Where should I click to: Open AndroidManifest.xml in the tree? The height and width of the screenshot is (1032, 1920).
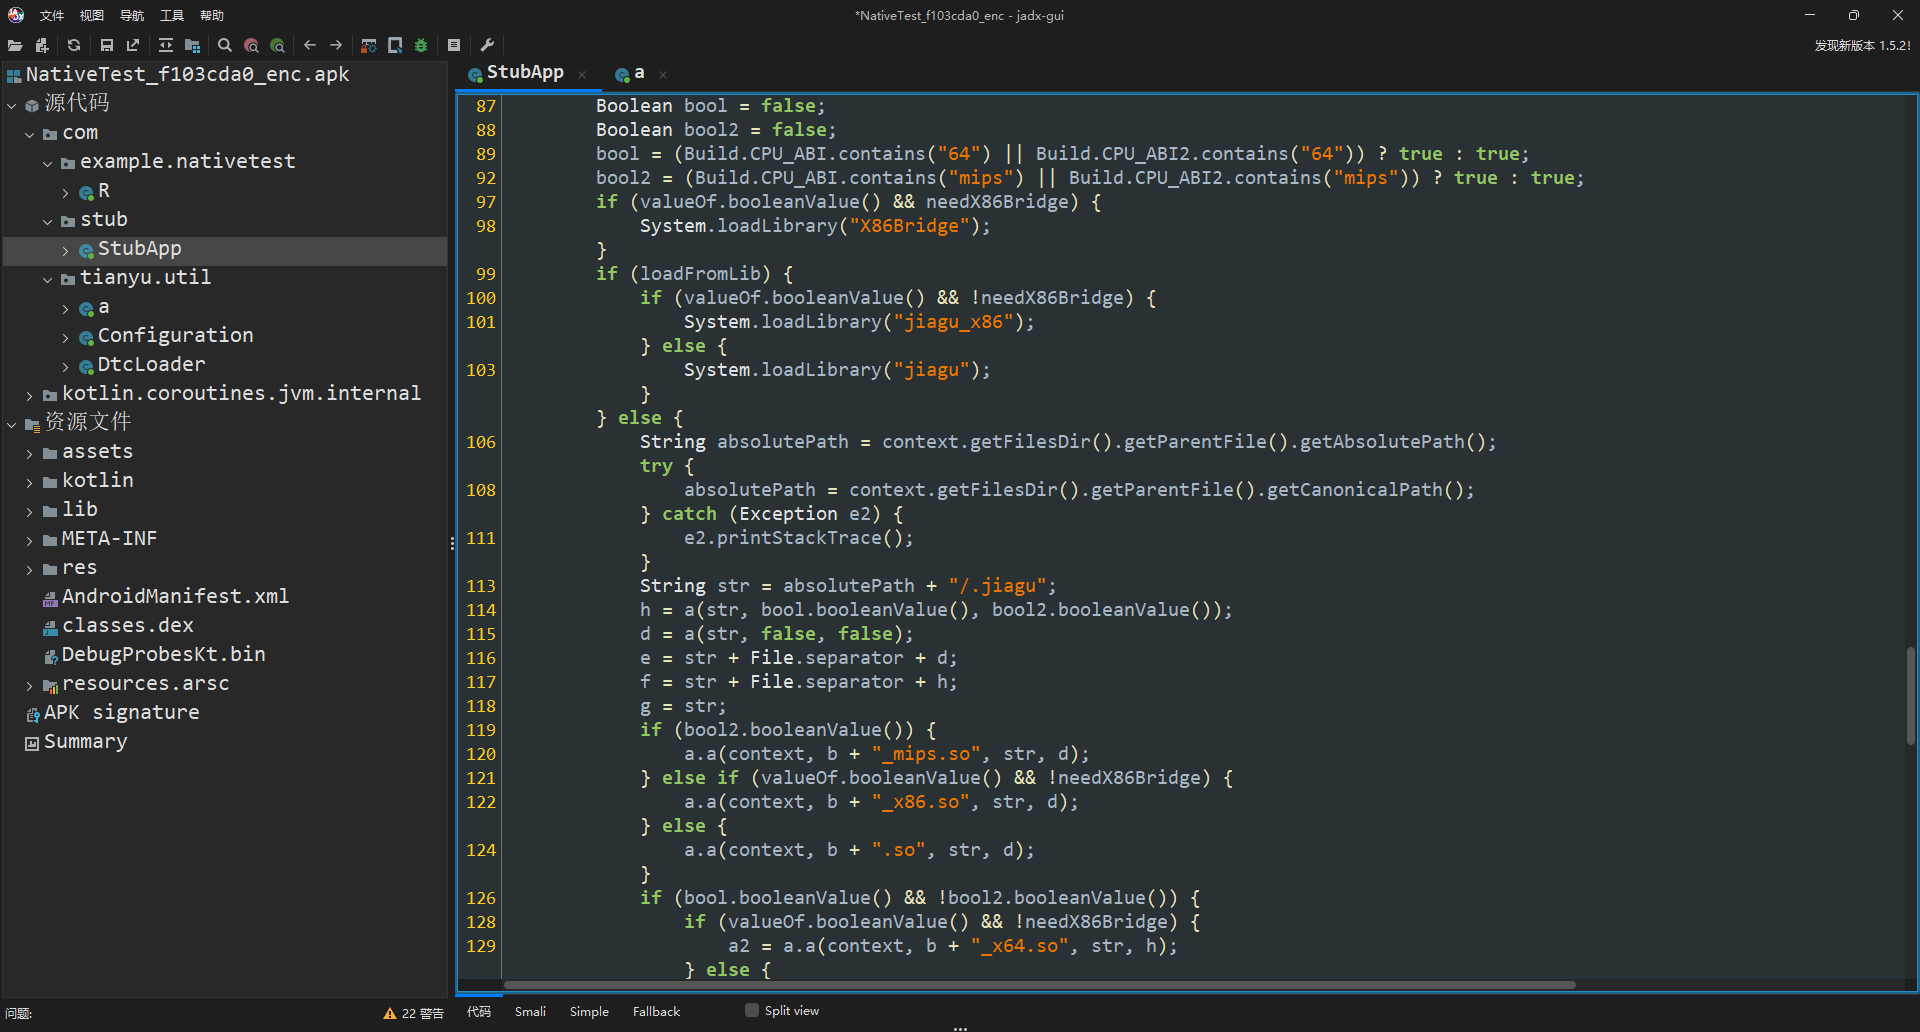[x=175, y=597]
